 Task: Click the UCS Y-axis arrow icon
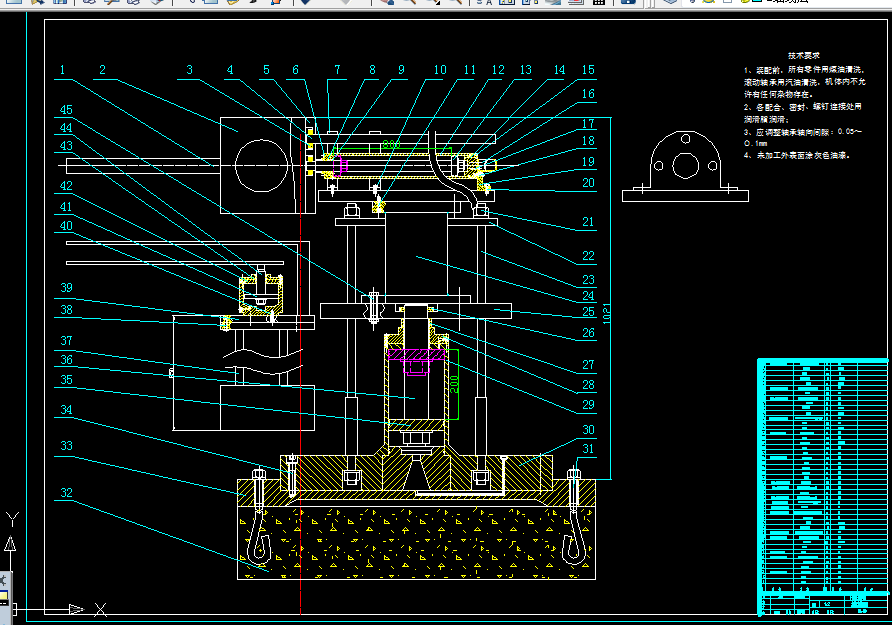[x=10, y=541]
